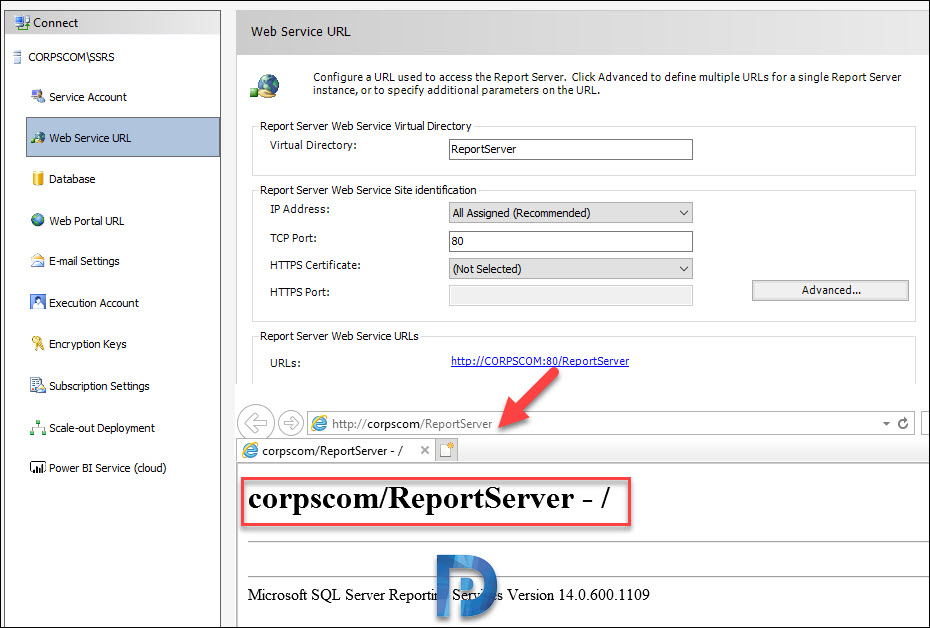Click the Web Service URL header globe icon
Image resolution: width=930 pixels, height=628 pixels.
(265, 87)
